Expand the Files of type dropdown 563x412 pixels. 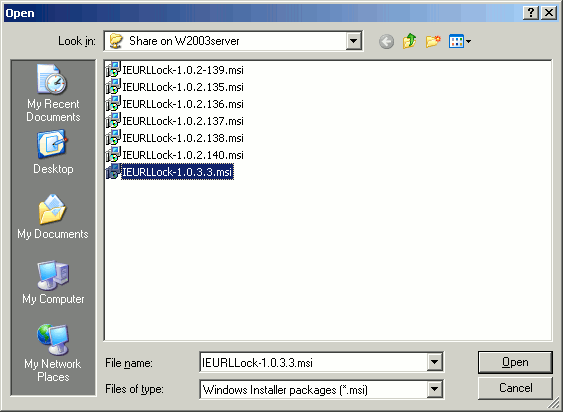point(434,389)
